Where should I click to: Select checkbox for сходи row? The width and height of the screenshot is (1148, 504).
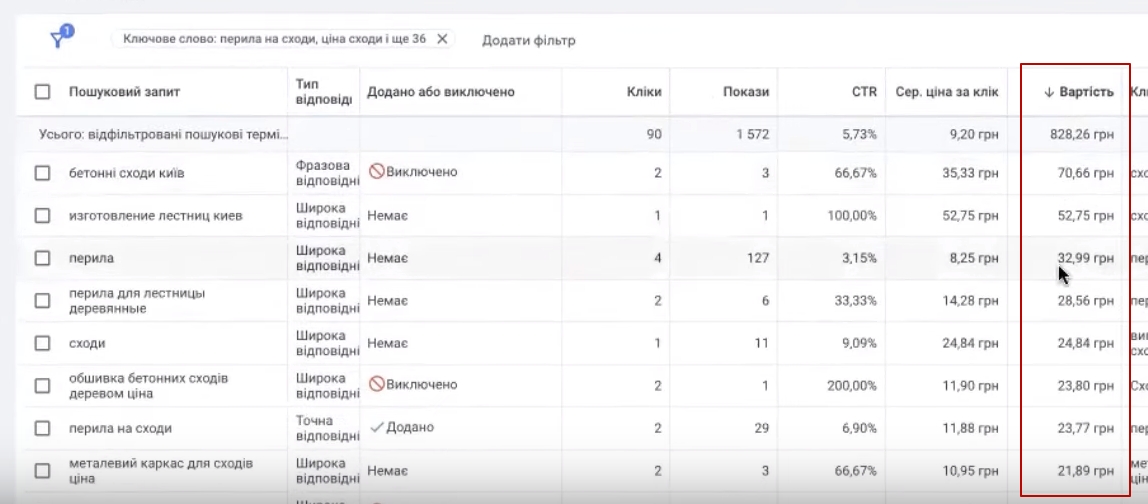42,343
